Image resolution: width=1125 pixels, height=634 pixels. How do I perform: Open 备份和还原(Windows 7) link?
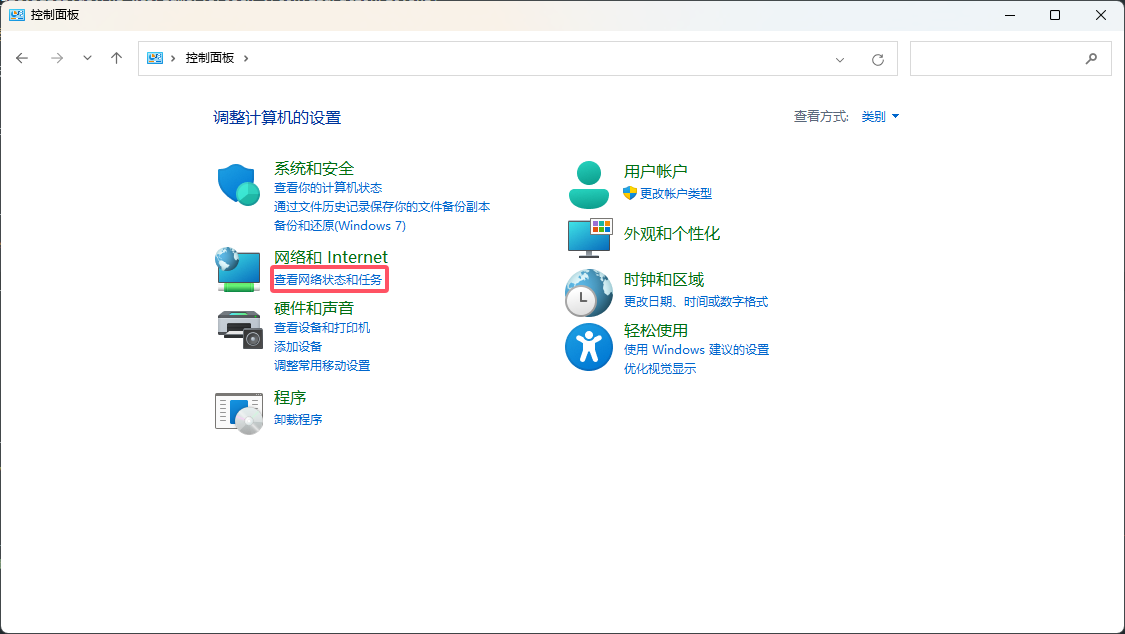click(339, 226)
